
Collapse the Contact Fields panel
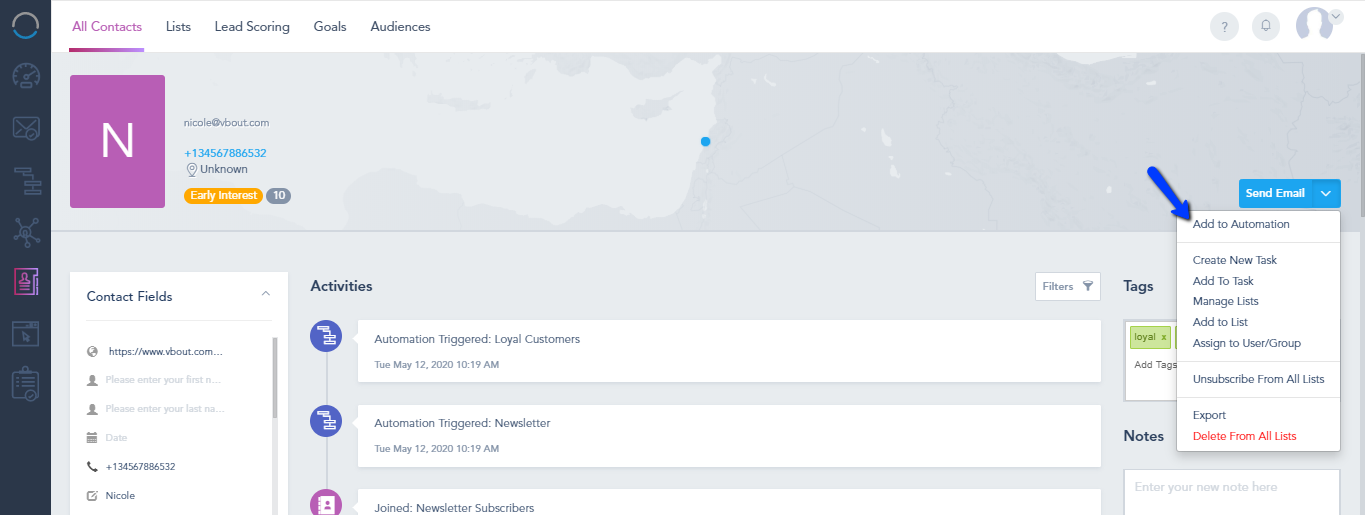(265, 294)
